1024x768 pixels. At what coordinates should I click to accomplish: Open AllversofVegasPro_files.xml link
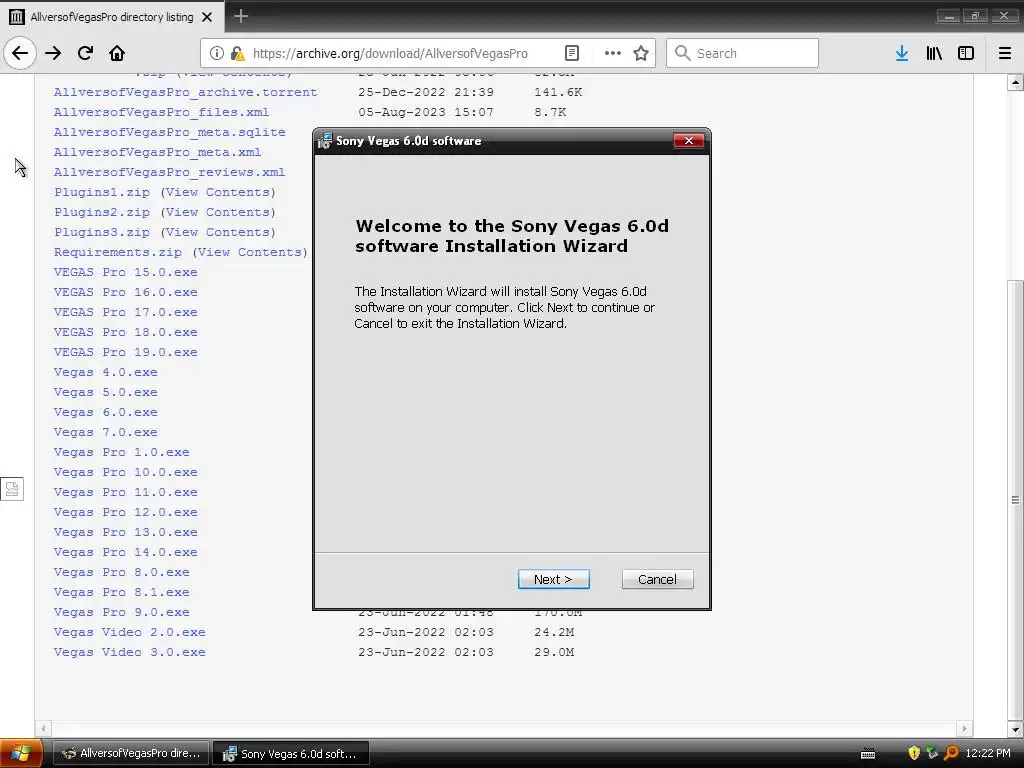point(161,112)
